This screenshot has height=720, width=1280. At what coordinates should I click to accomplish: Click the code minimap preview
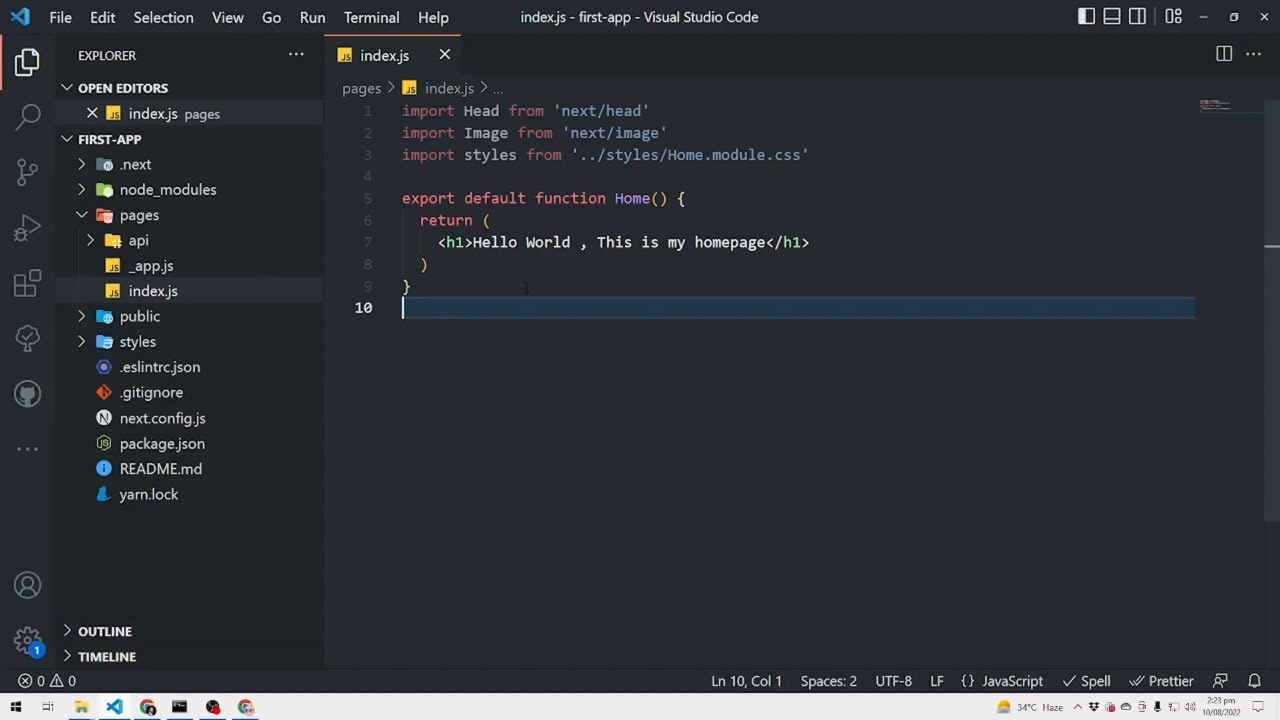click(1216, 105)
